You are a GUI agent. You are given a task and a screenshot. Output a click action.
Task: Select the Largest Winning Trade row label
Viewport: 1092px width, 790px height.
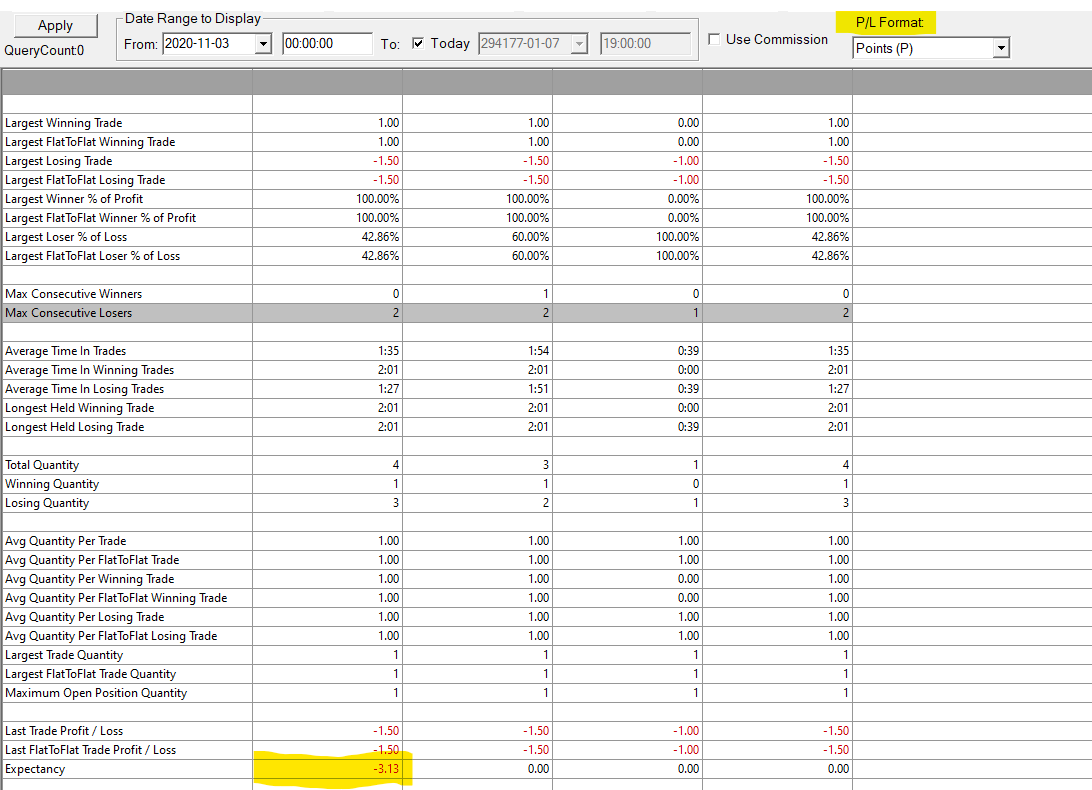pos(63,123)
